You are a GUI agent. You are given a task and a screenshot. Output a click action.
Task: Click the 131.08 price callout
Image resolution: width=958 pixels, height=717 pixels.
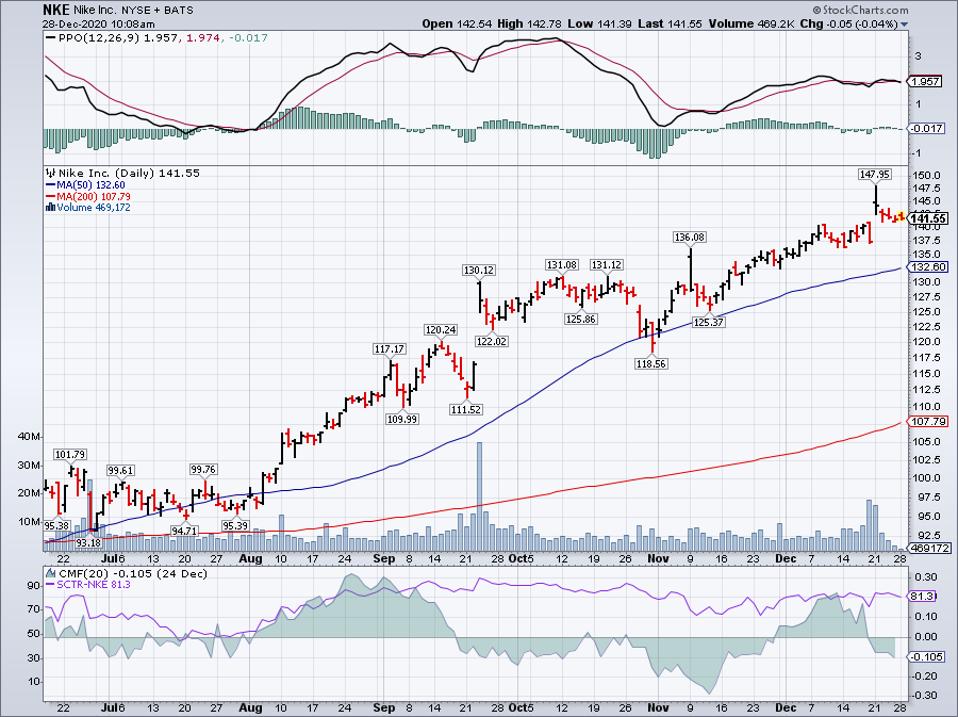coord(561,265)
